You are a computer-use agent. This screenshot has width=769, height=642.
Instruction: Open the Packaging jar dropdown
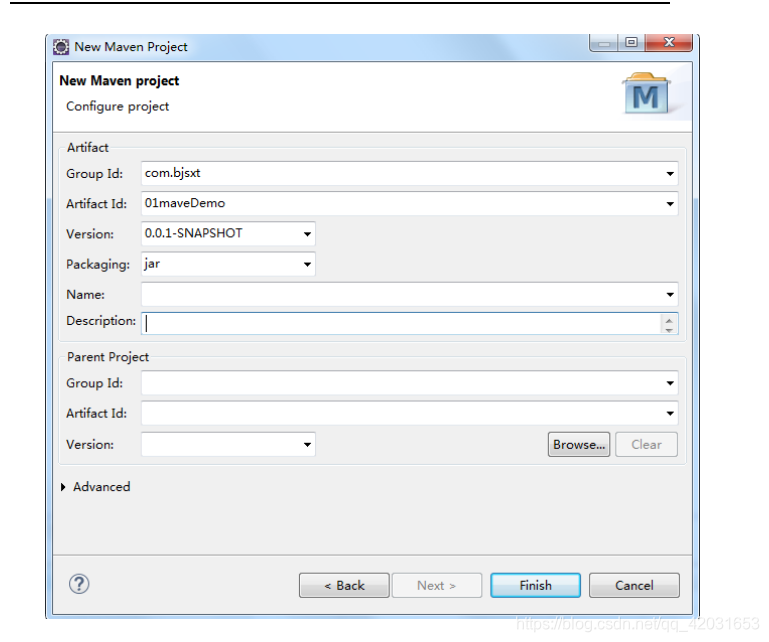coord(307,264)
